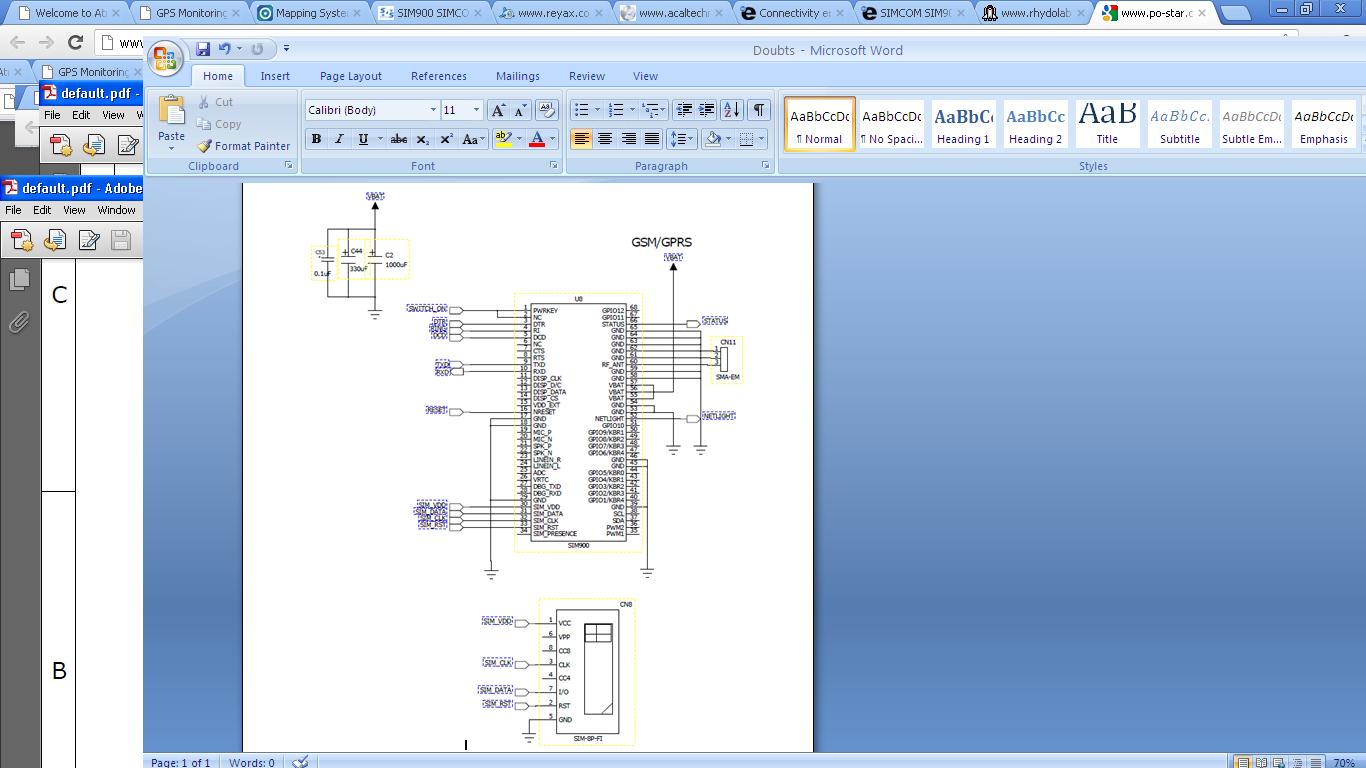1366x768 pixels.
Task: Open the Calibri font name dropdown
Action: [x=433, y=110]
